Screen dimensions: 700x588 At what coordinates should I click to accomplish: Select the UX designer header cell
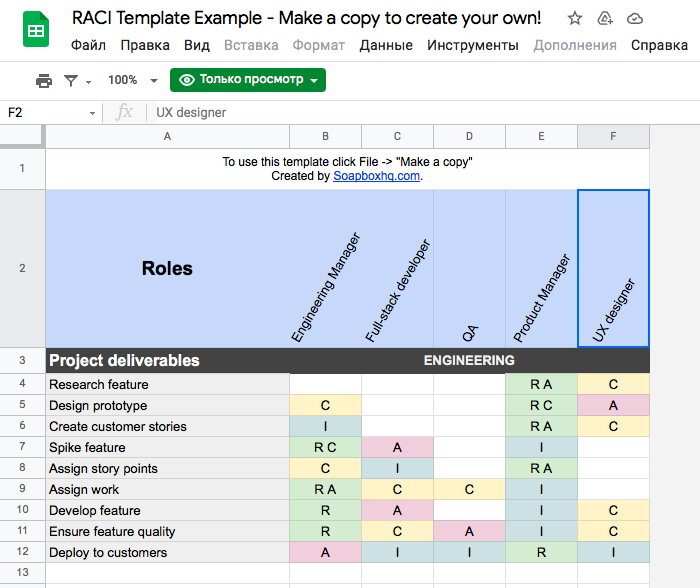[613, 268]
